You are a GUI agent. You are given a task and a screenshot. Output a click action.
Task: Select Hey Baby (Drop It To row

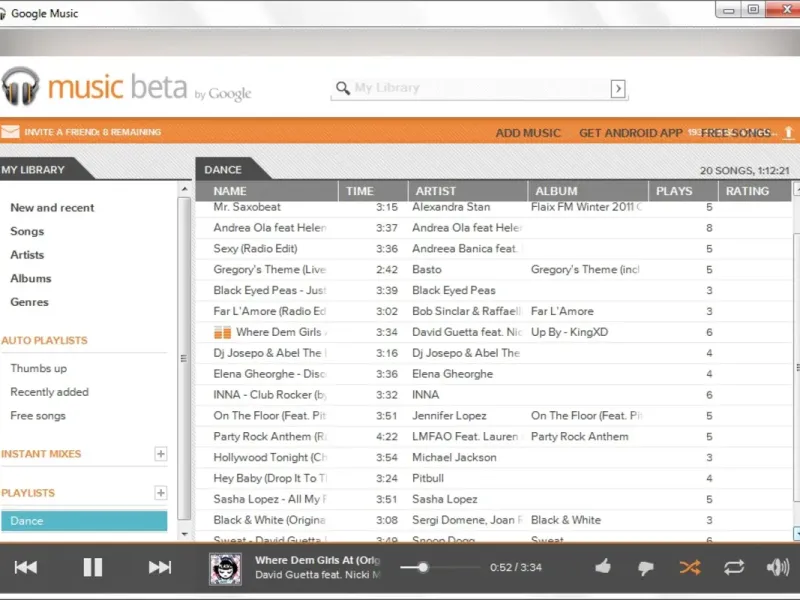(x=494, y=479)
